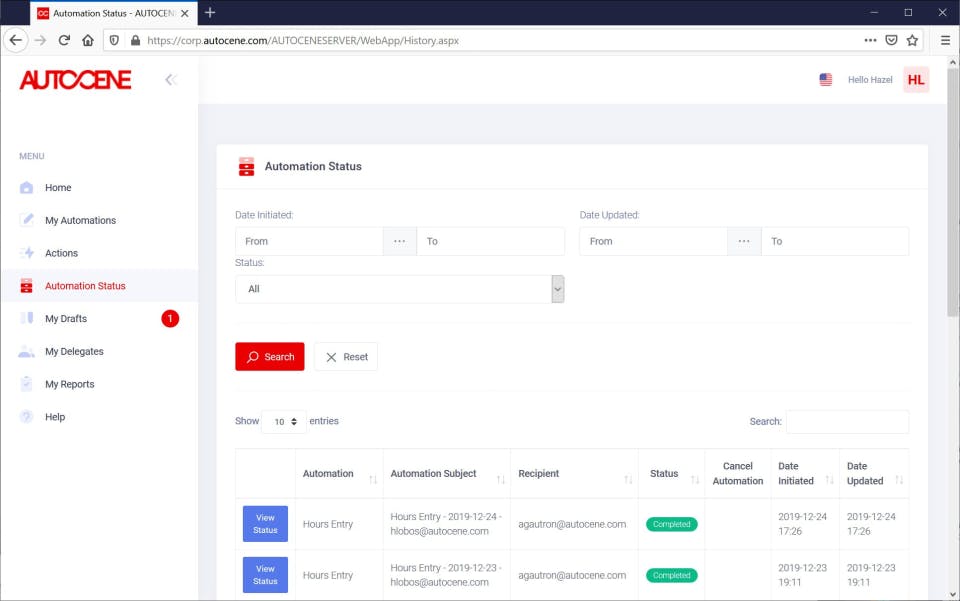
Task: Open the language flag icon in the header
Action: coord(825,80)
